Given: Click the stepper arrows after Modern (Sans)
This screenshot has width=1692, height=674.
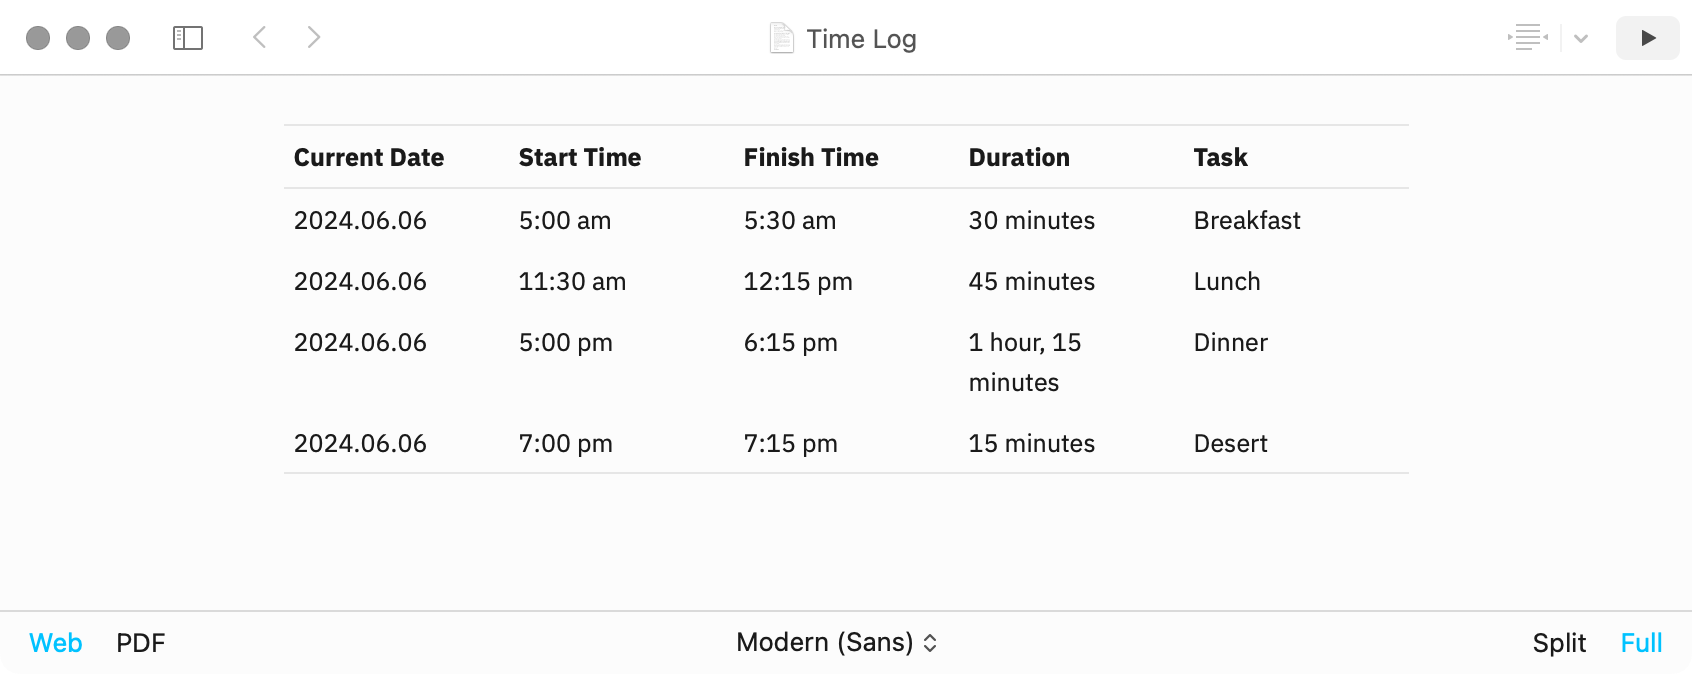Looking at the screenshot, I should (x=930, y=643).
